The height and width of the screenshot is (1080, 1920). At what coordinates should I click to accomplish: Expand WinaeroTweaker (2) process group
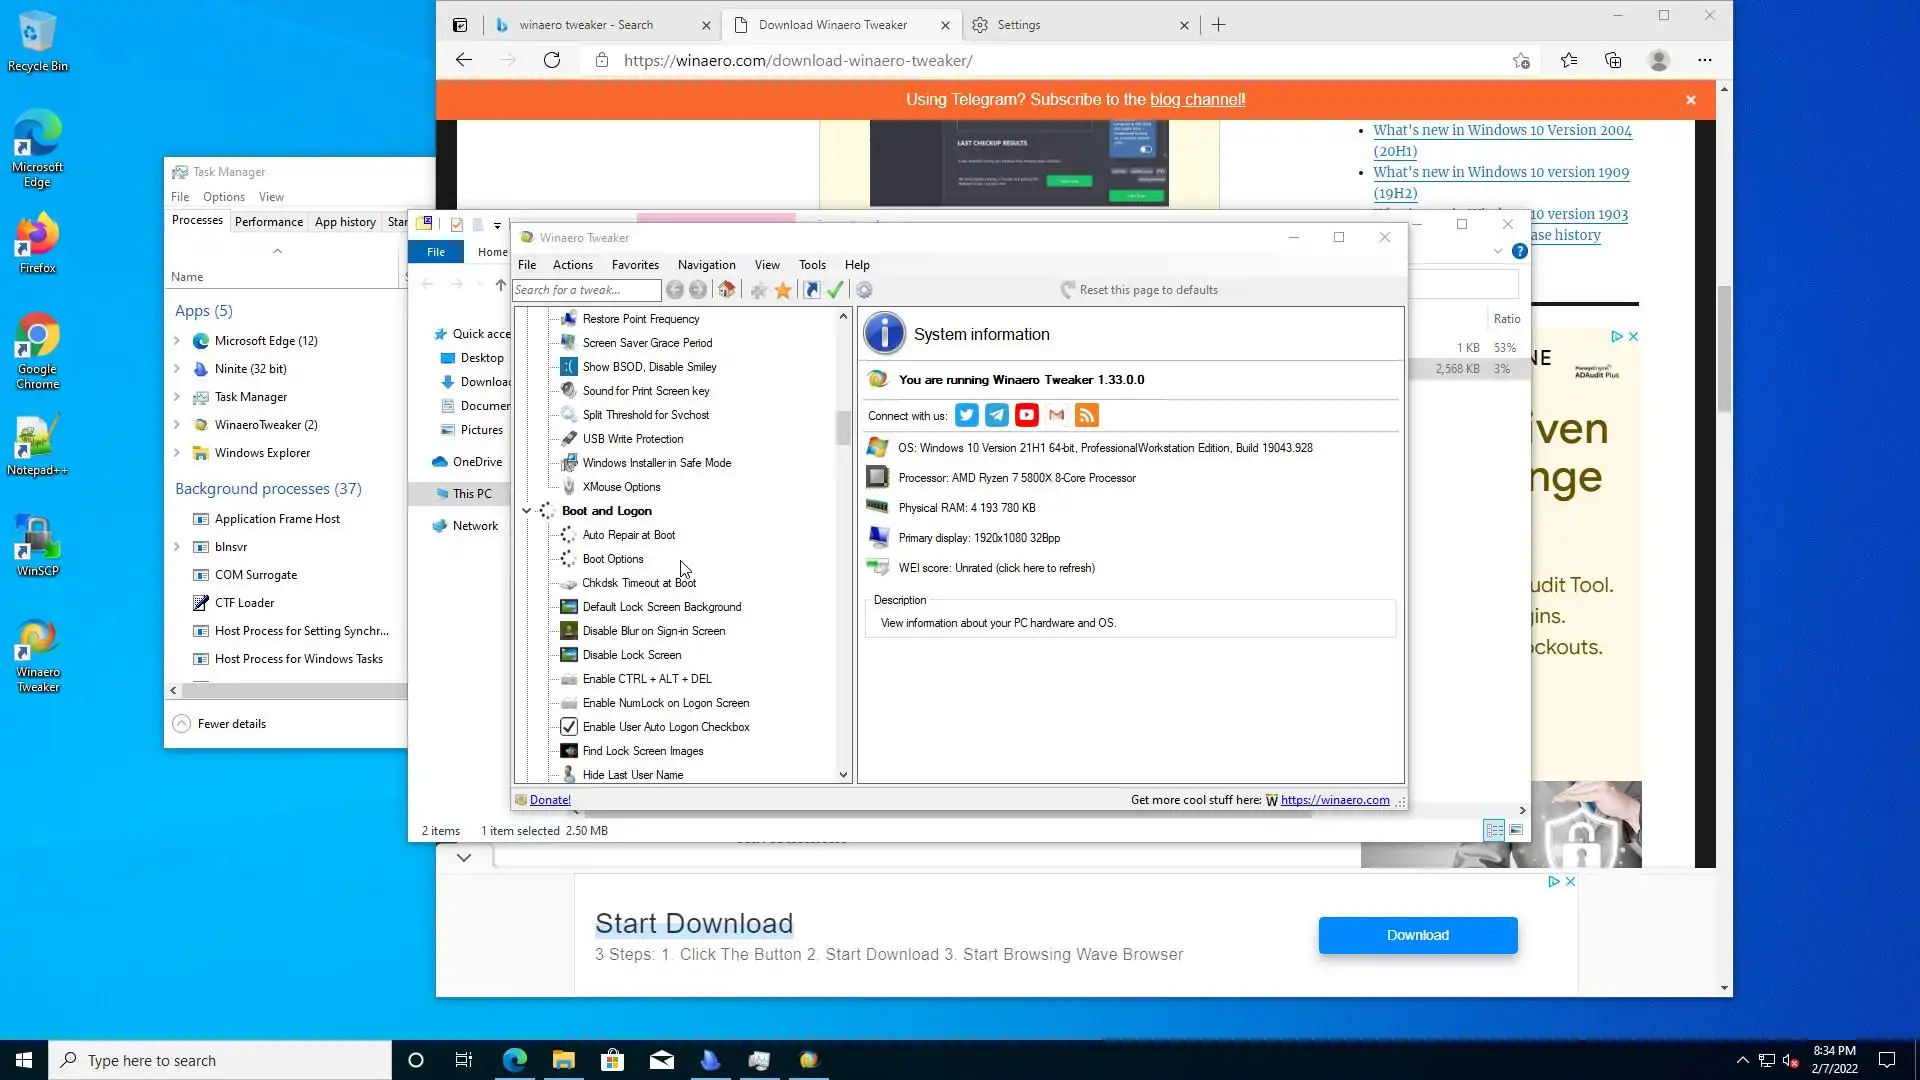click(x=177, y=425)
